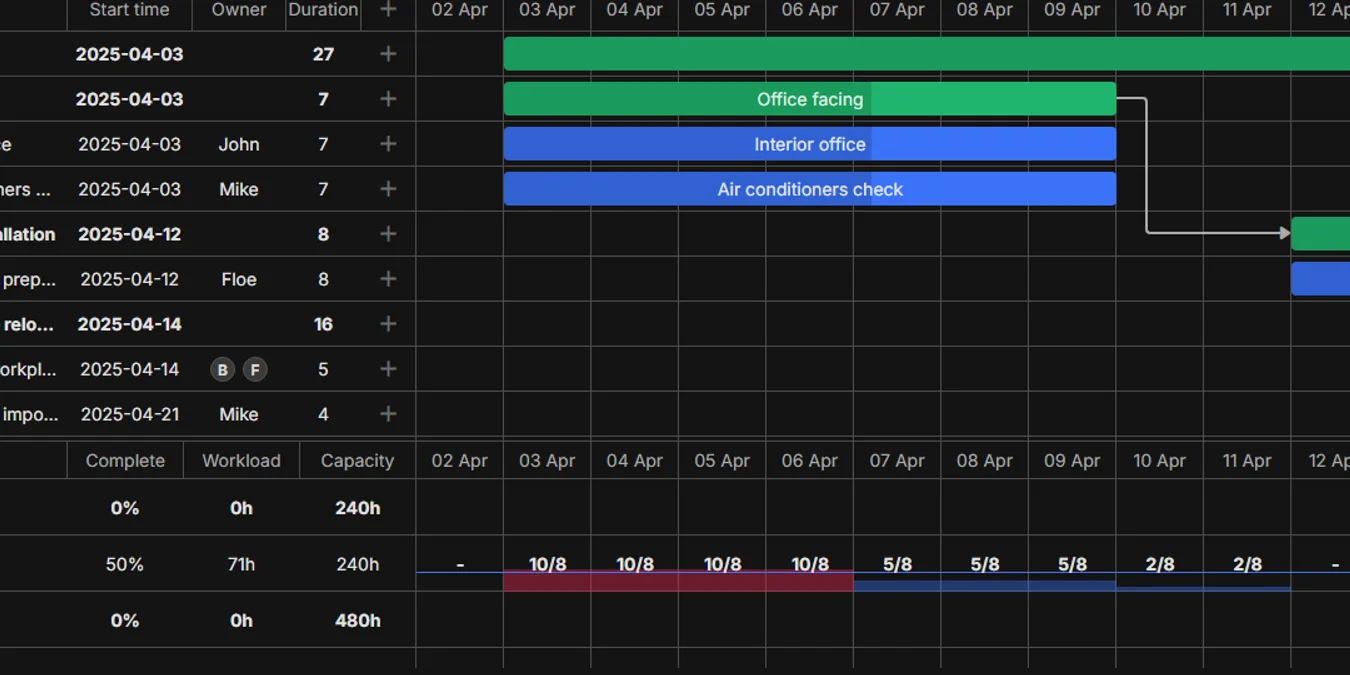Click the Start time column header

[129, 10]
